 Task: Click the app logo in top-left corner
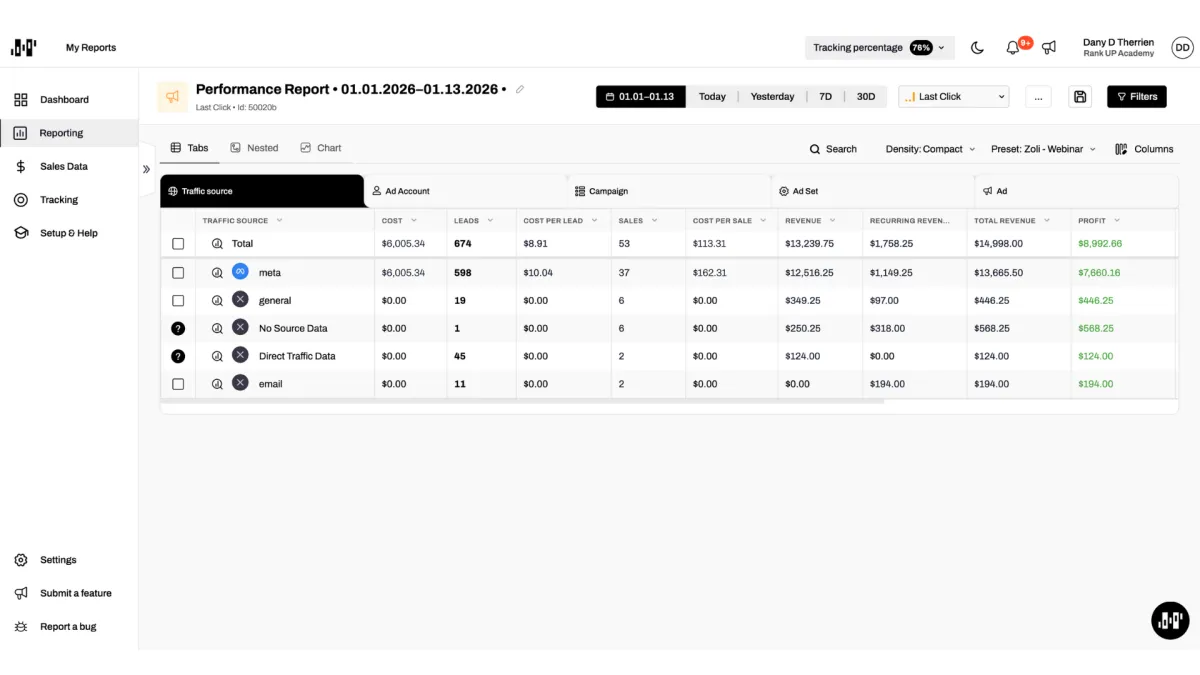pyautogui.click(x=23, y=47)
